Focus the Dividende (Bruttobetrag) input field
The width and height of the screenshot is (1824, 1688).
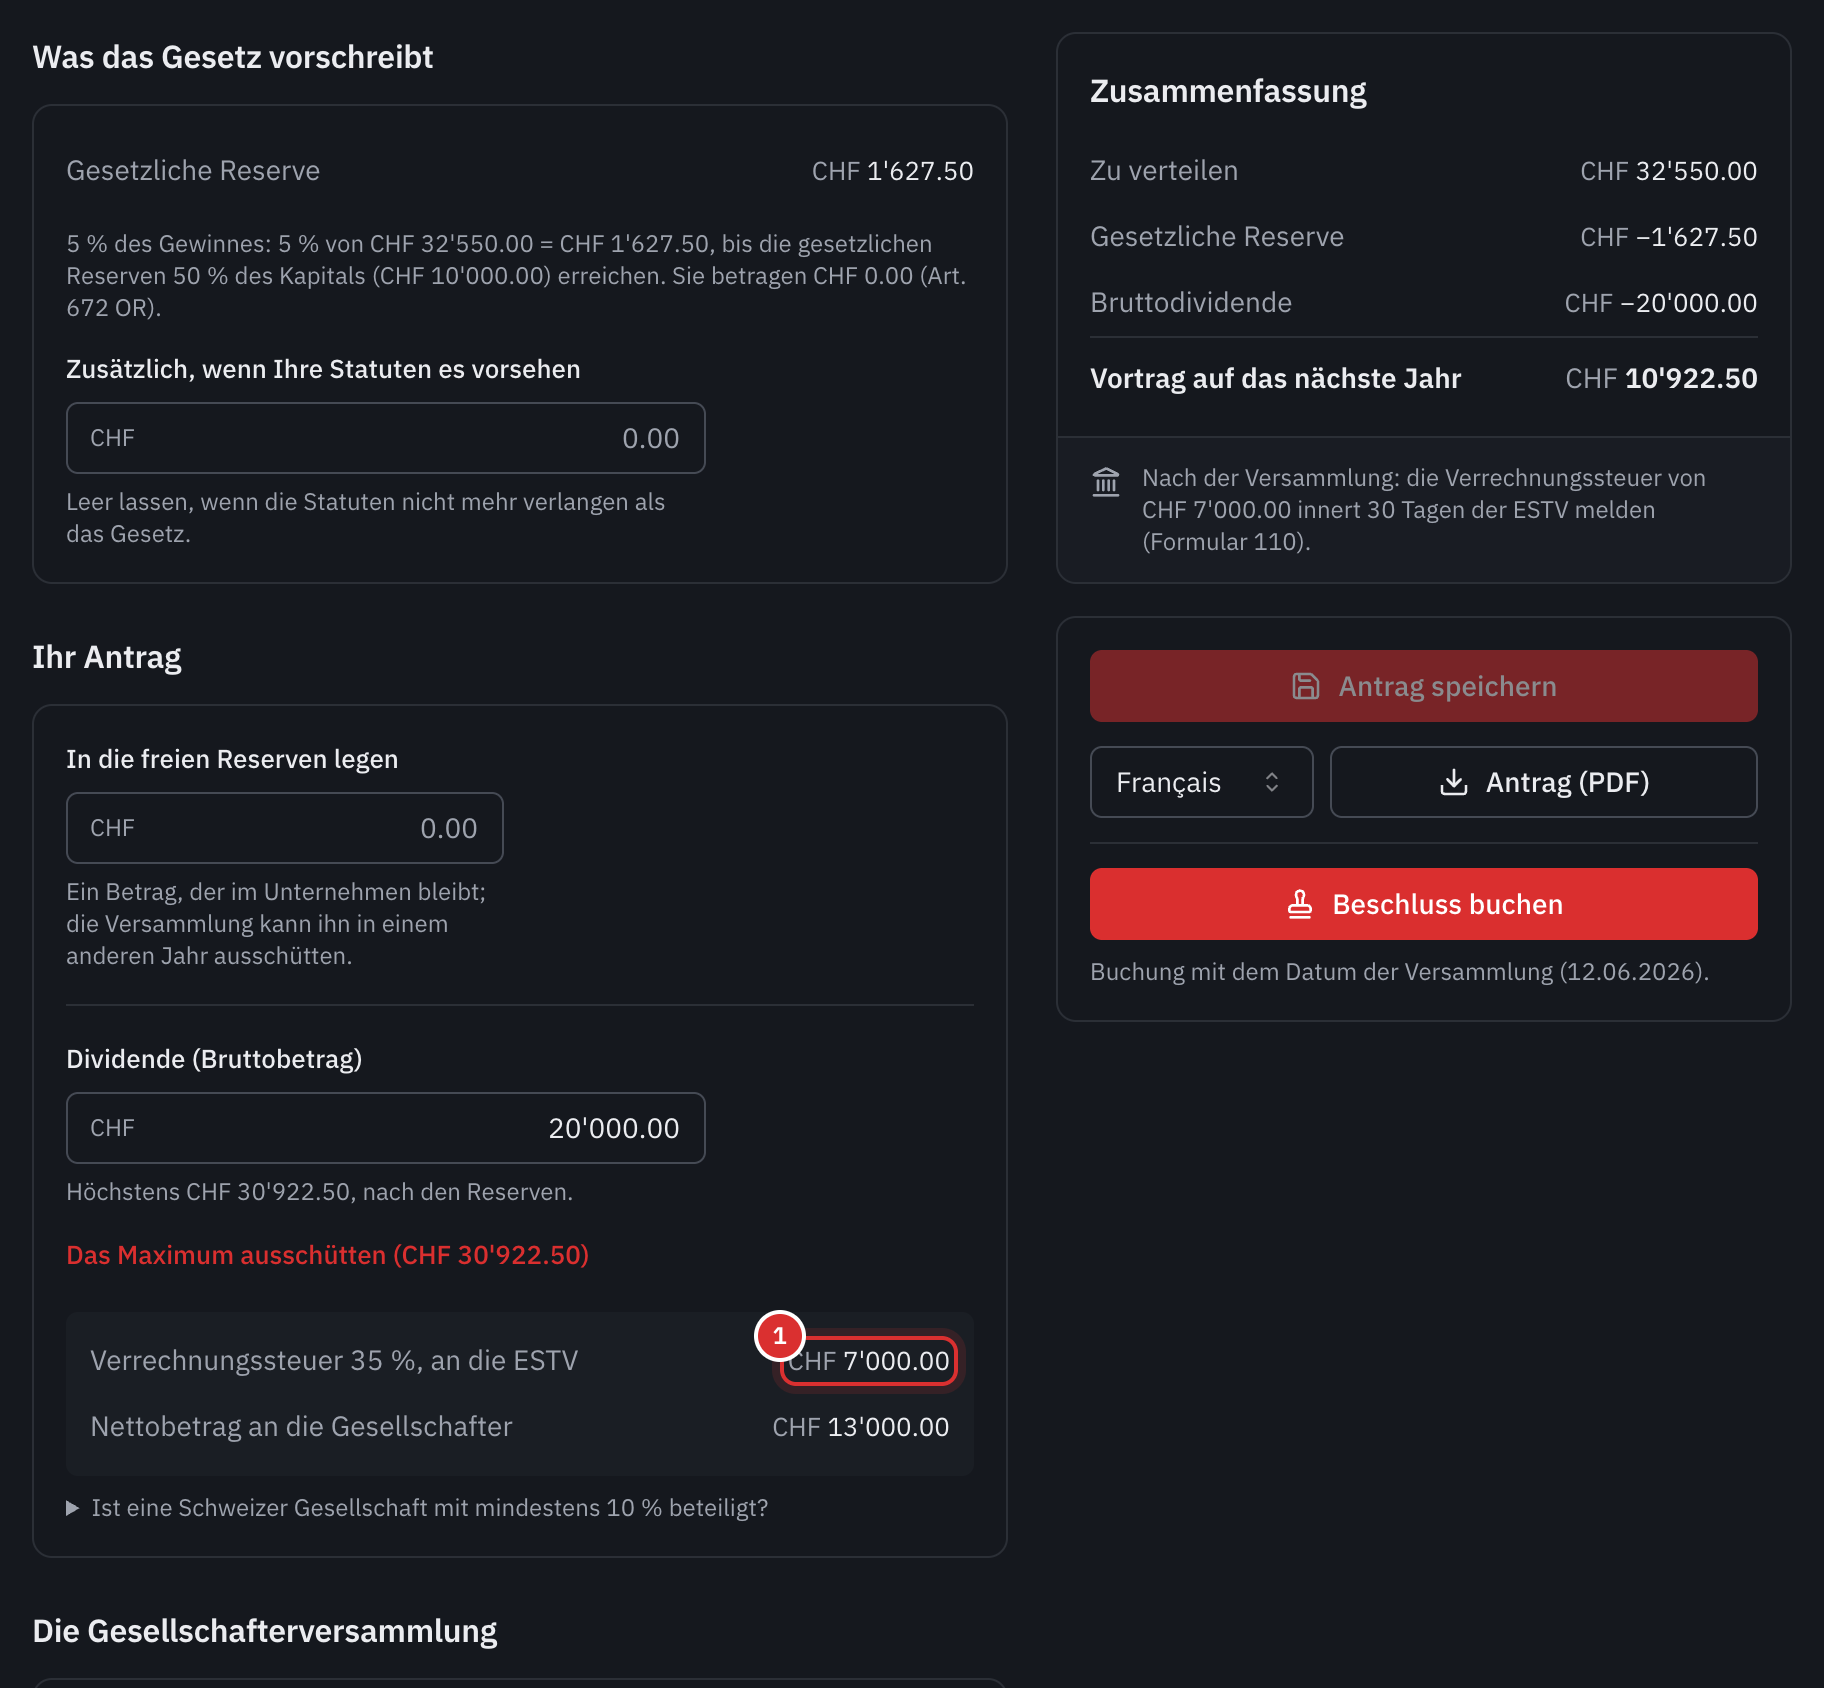385,1128
